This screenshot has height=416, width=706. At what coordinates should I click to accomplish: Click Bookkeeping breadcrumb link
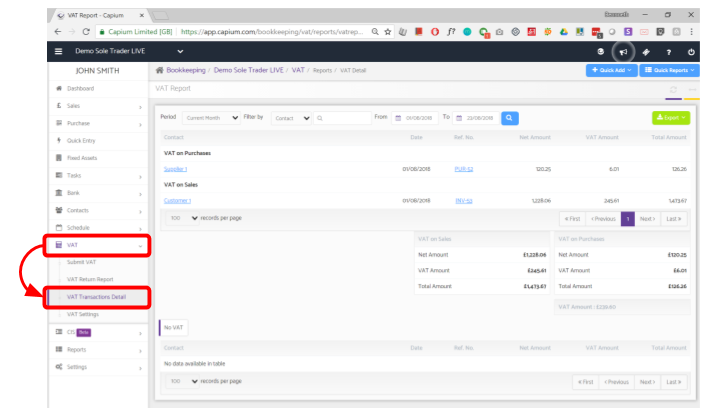(x=186, y=70)
